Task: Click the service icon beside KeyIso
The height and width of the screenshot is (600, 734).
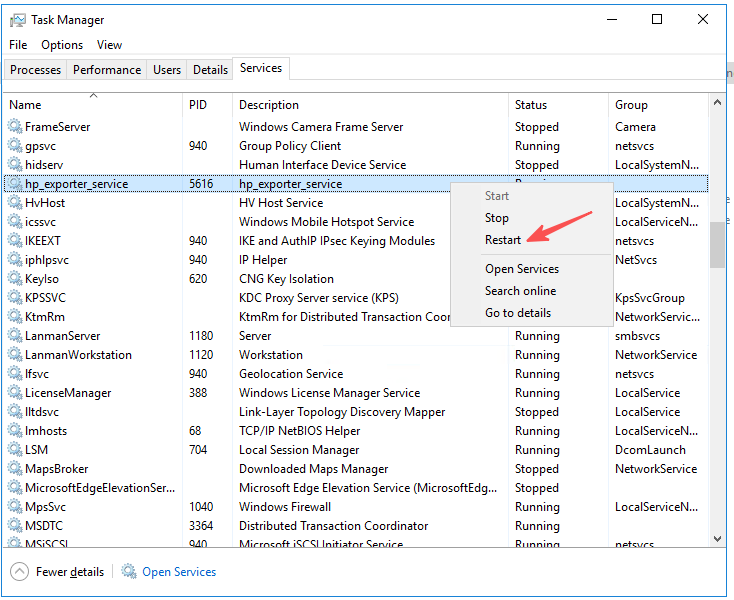Action: pos(14,279)
